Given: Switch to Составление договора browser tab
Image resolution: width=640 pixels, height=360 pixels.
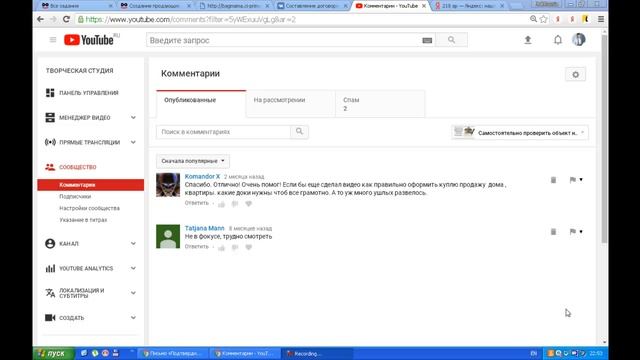Looking at the screenshot, I should pos(312,6).
